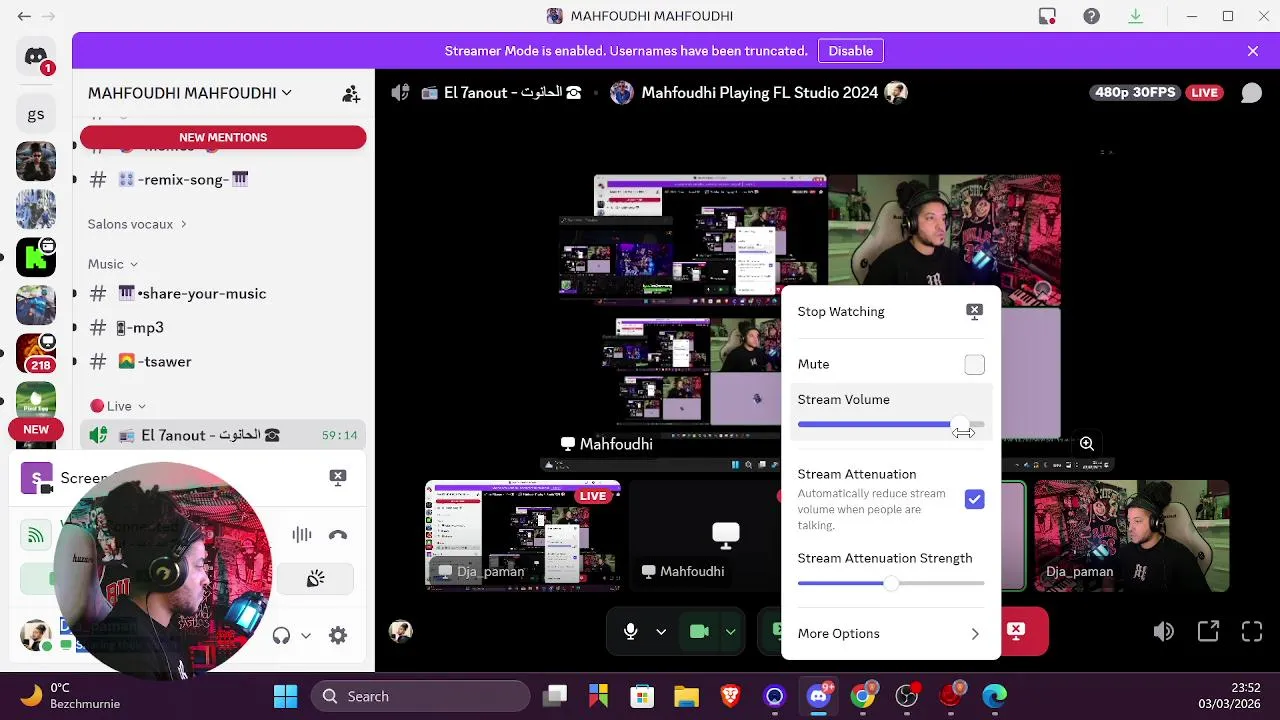The width and height of the screenshot is (1280, 720).
Task: Uncheck Stream Attenuation checkbox
Action: (x=974, y=499)
